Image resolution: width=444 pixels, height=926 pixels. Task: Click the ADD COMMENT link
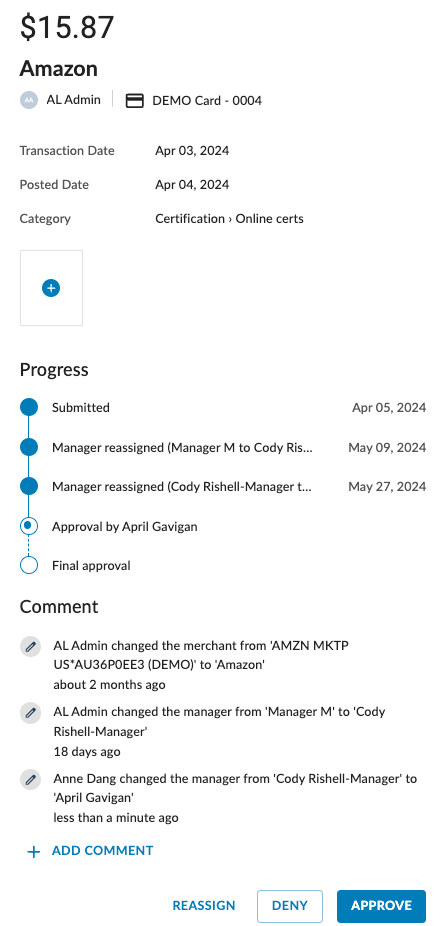pos(102,850)
